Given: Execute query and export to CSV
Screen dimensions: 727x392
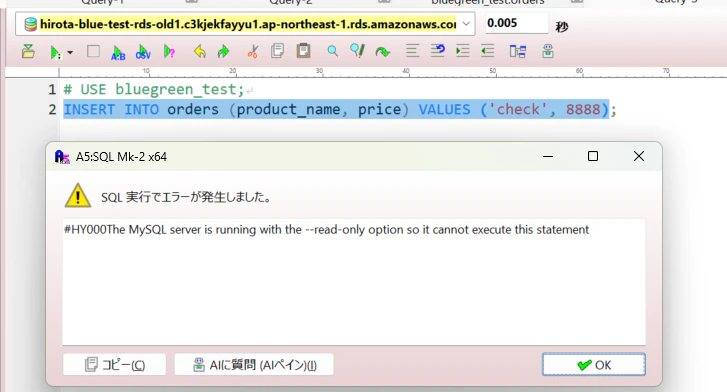Looking at the screenshot, I should click(x=143, y=52).
